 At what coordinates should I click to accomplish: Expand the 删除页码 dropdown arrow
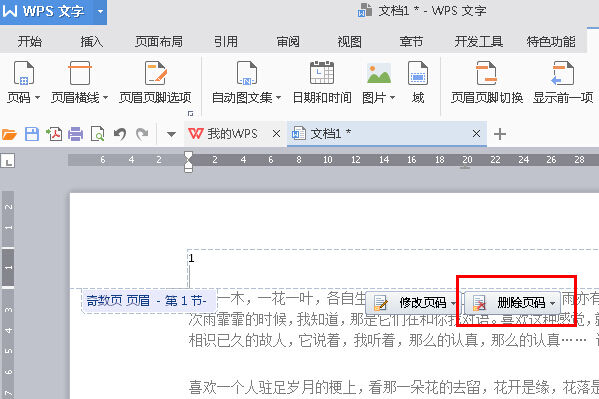553,303
